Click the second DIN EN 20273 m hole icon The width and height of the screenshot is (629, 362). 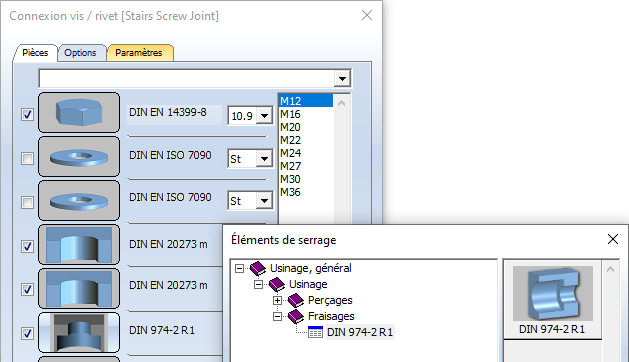[x=79, y=289]
